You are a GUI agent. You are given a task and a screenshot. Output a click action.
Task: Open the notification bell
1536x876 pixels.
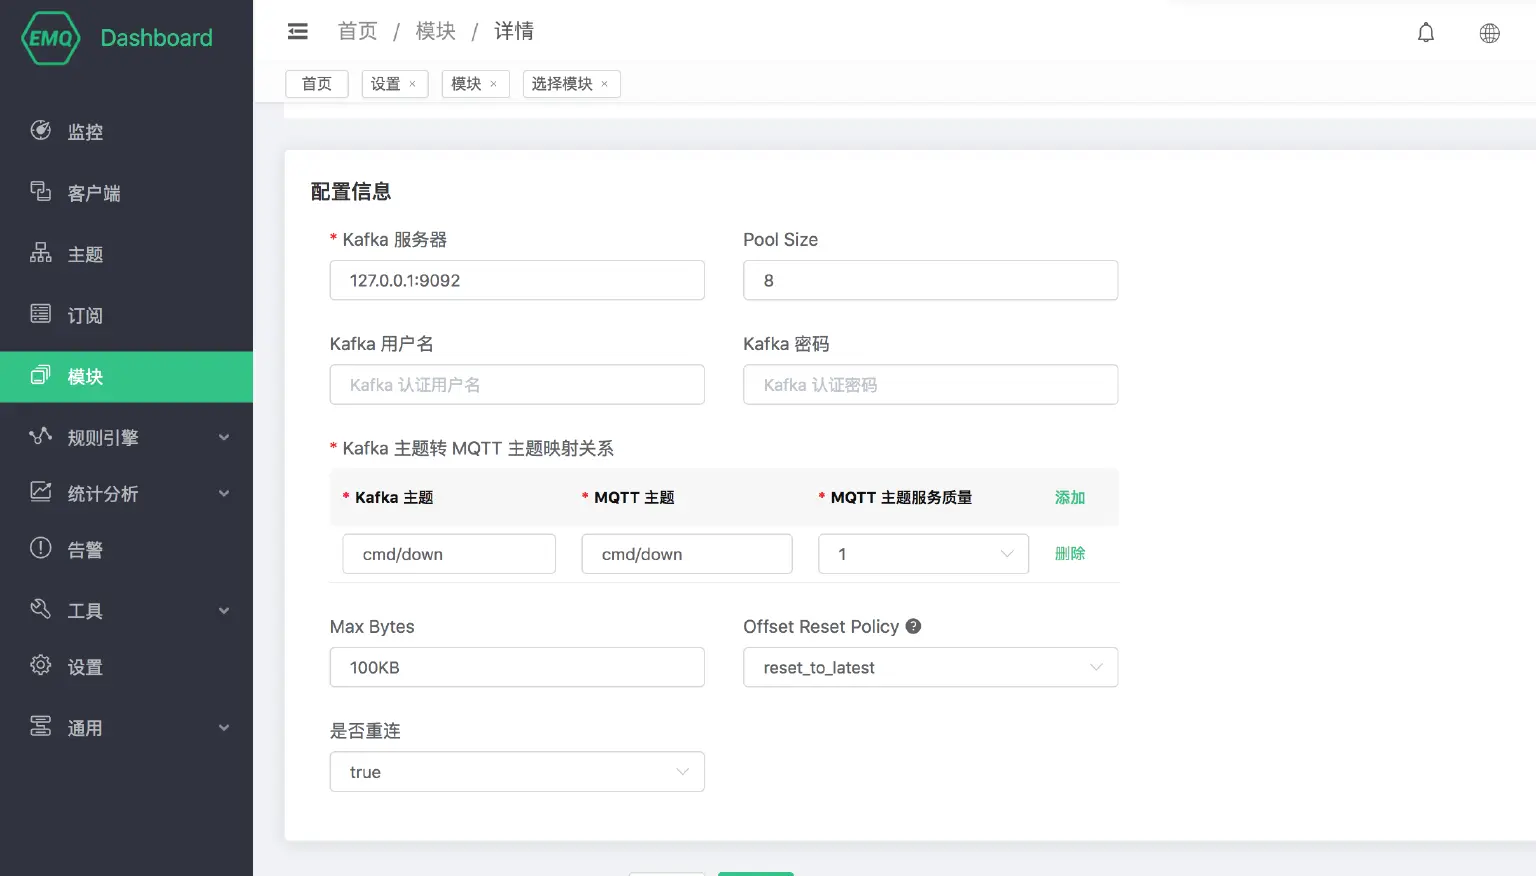click(1426, 32)
